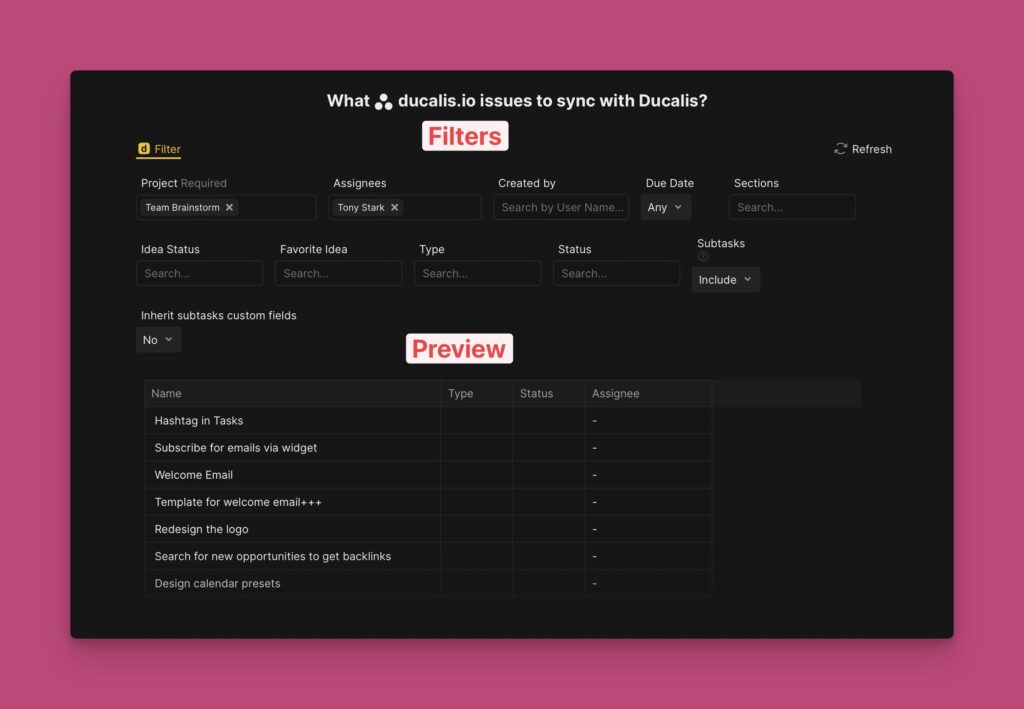This screenshot has width=1024, height=709.
Task: Click the Asana logo in the title
Action: (383, 102)
